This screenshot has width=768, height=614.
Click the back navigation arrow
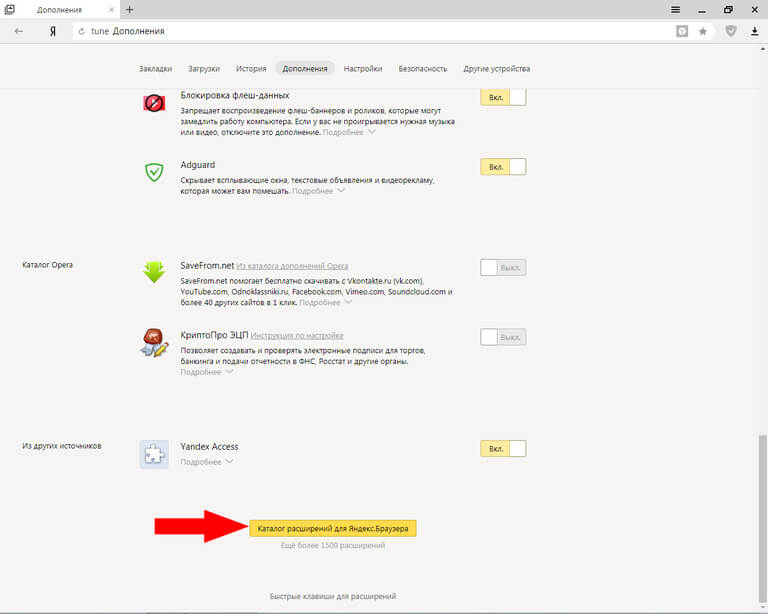click(19, 31)
